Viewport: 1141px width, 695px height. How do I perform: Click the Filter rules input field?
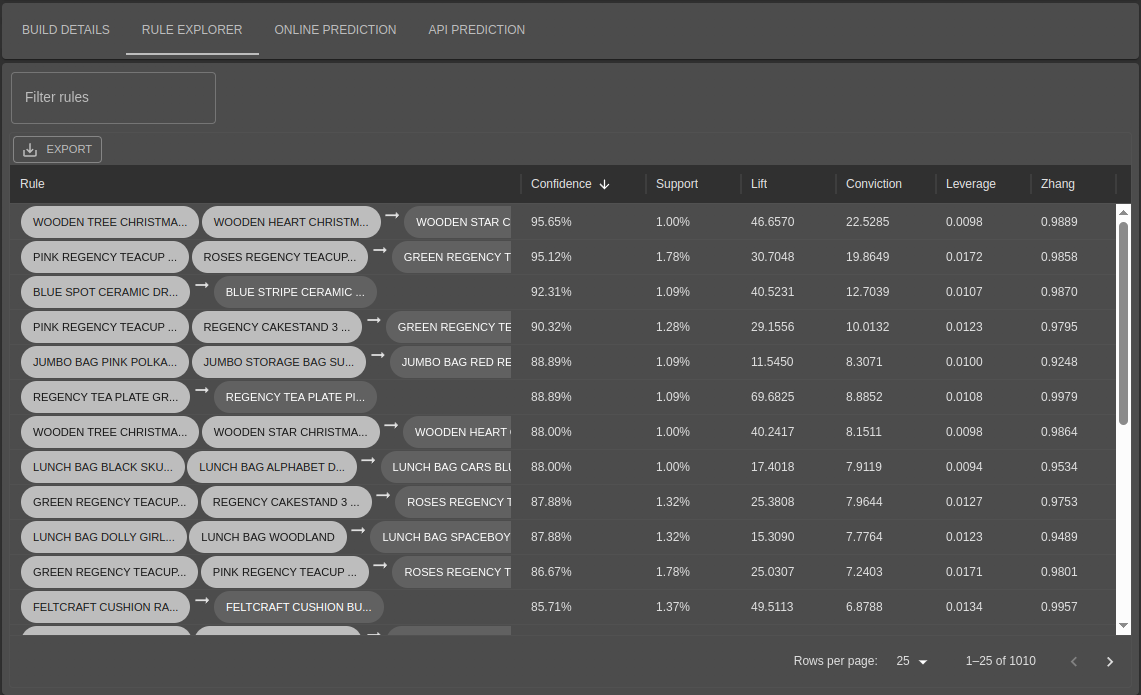[114, 98]
